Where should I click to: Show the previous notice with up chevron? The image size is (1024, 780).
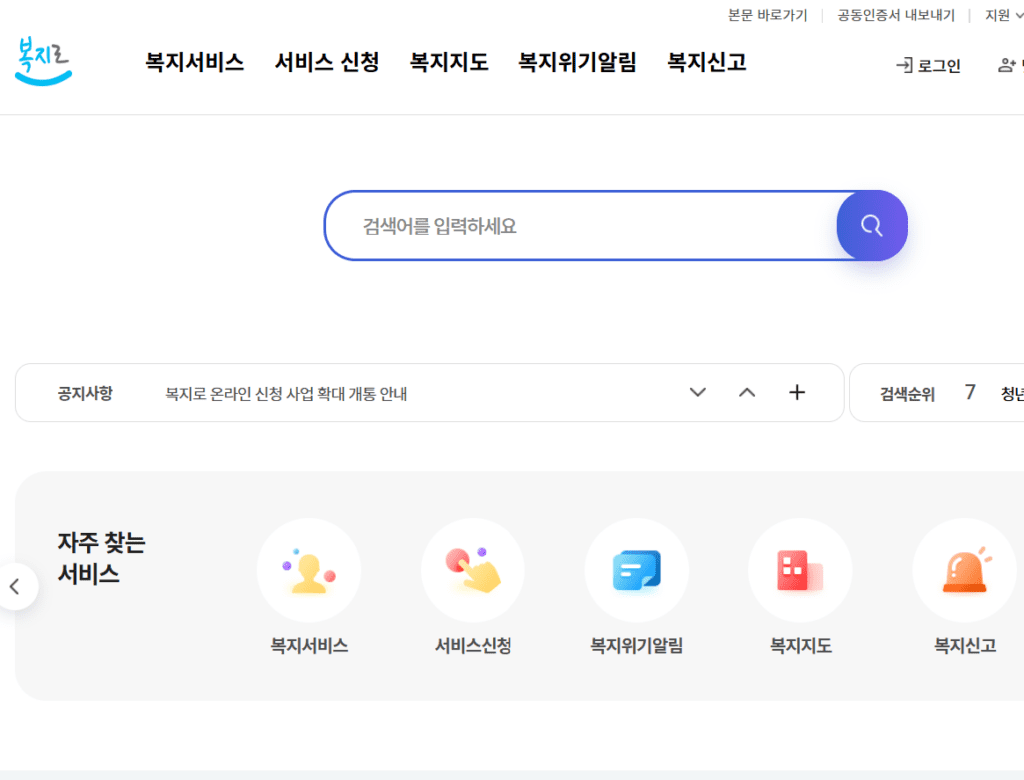click(x=747, y=392)
